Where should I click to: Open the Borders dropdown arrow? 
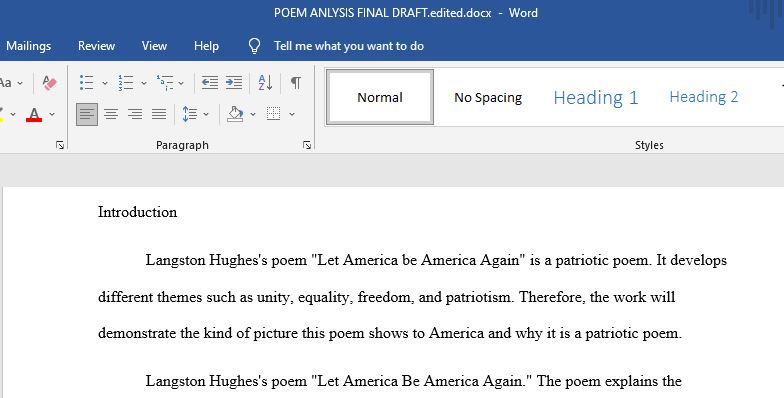click(292, 114)
